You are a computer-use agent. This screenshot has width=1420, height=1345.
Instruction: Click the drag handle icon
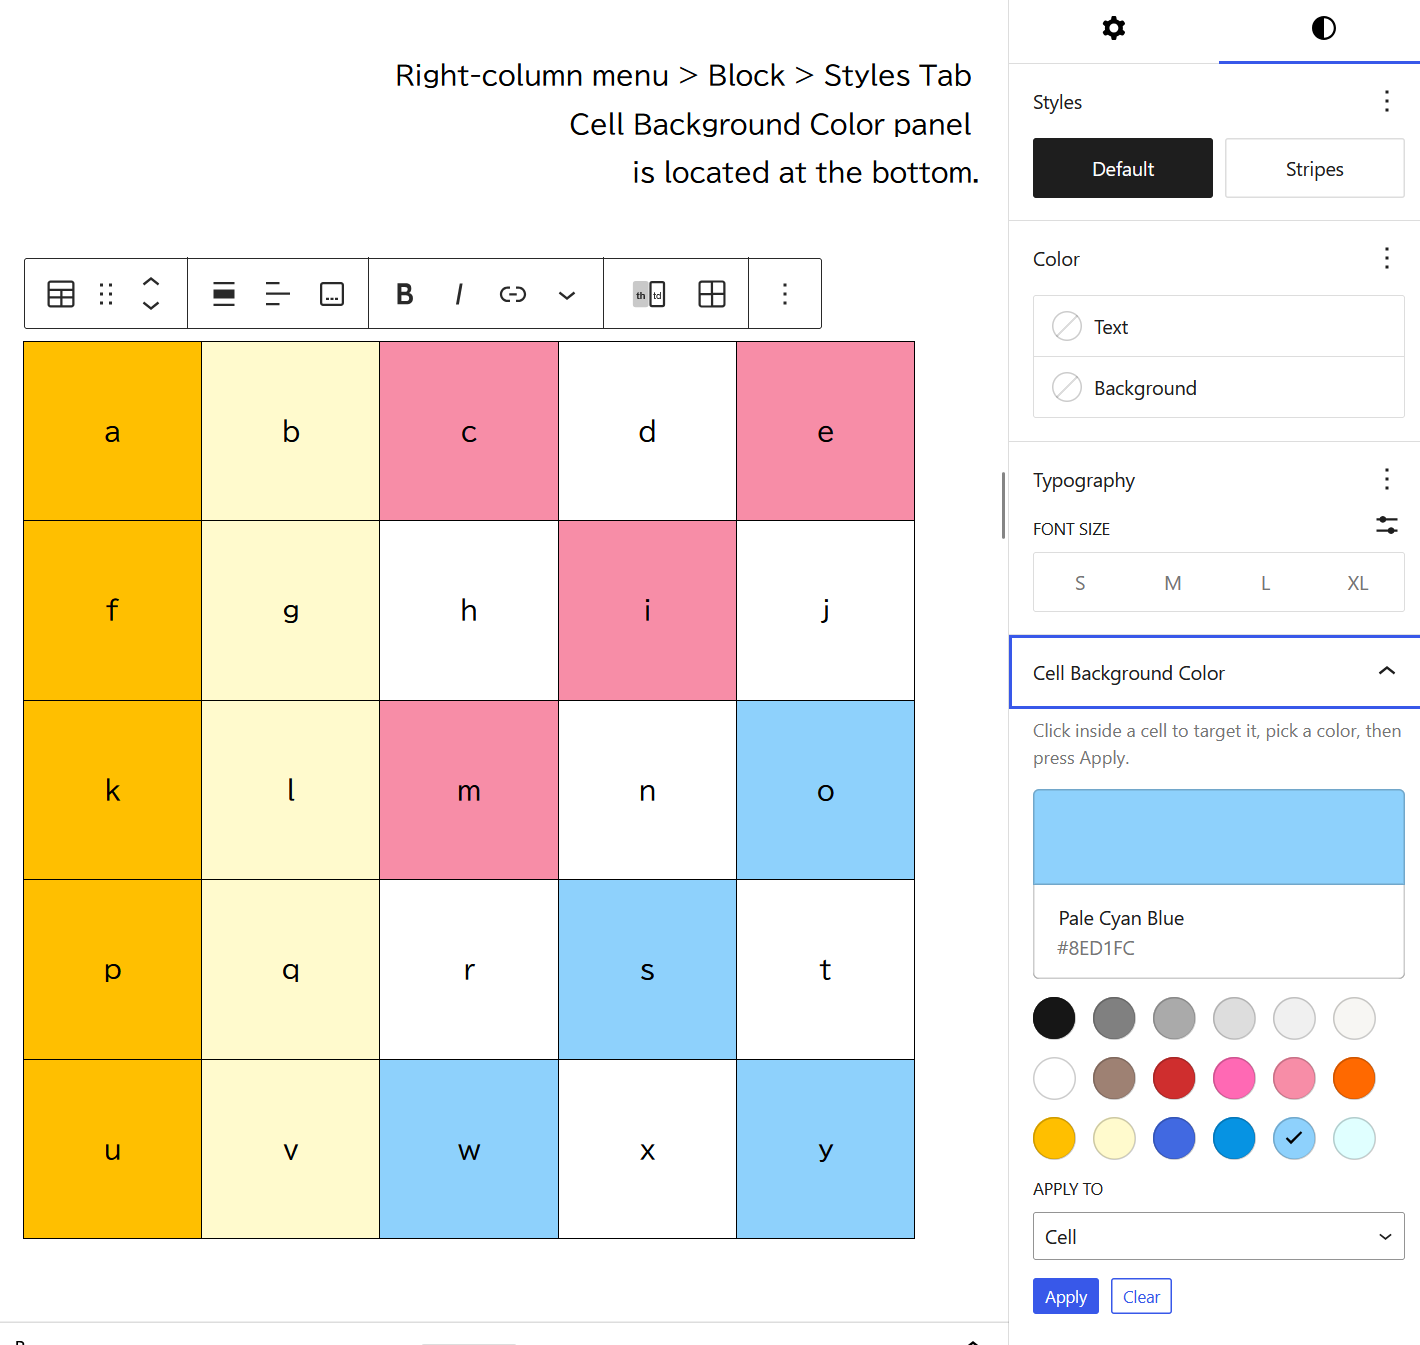tap(106, 294)
